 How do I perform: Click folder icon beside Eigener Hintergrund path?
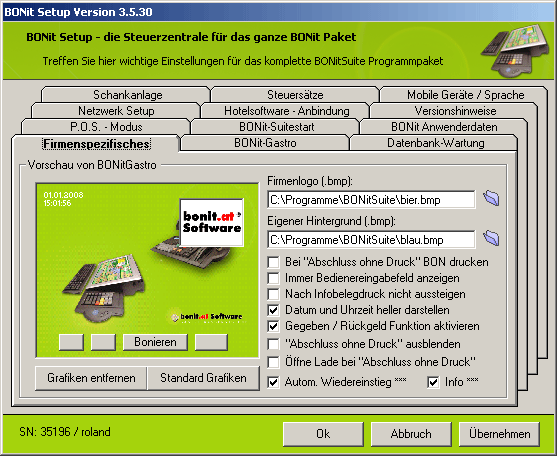click(x=491, y=238)
